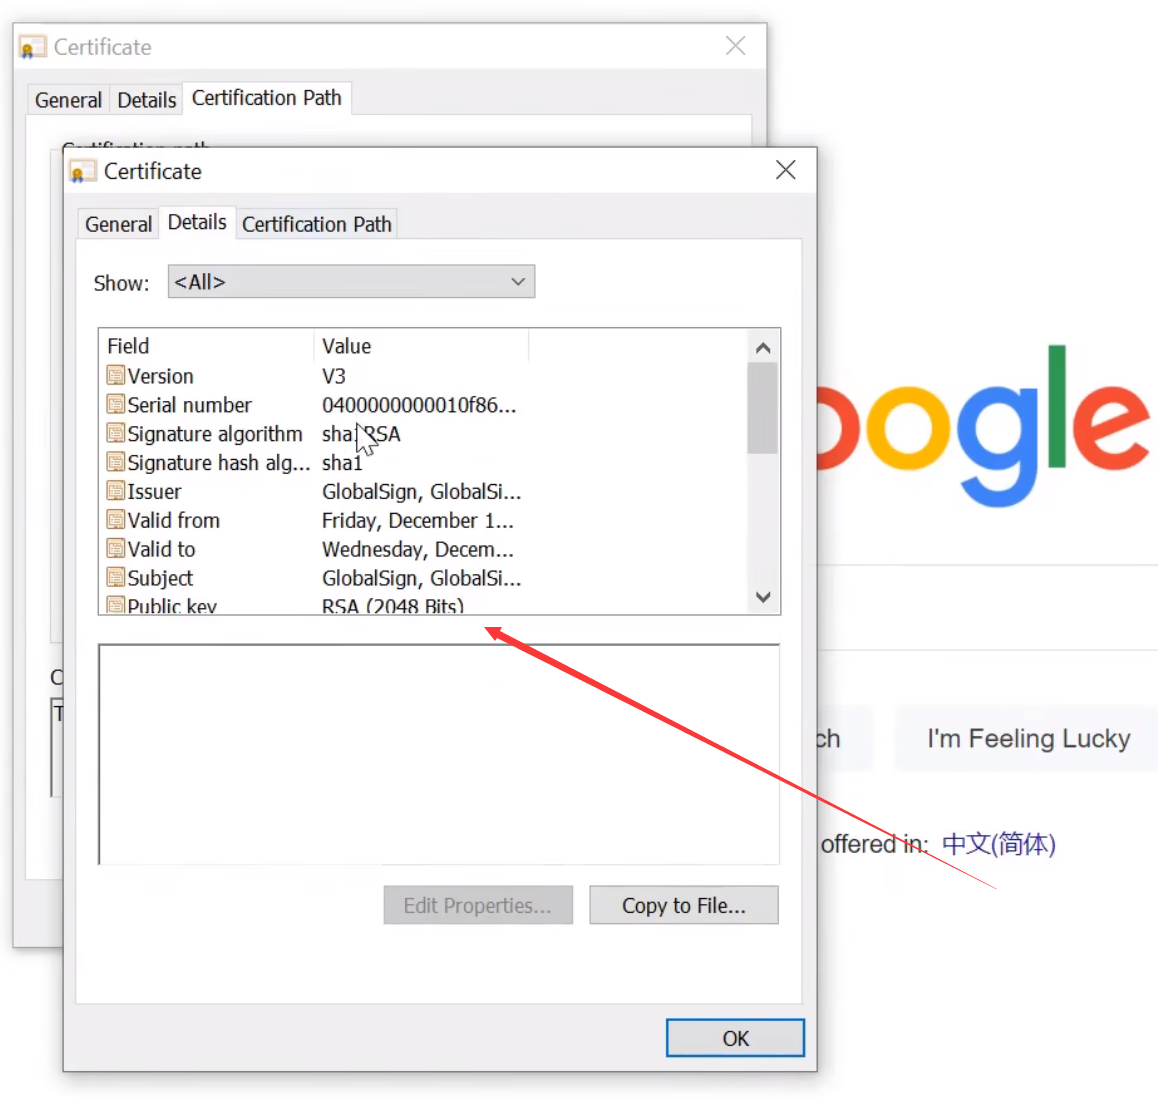Click the Valid from field icon
1158x1097 pixels.
[x=115, y=519]
